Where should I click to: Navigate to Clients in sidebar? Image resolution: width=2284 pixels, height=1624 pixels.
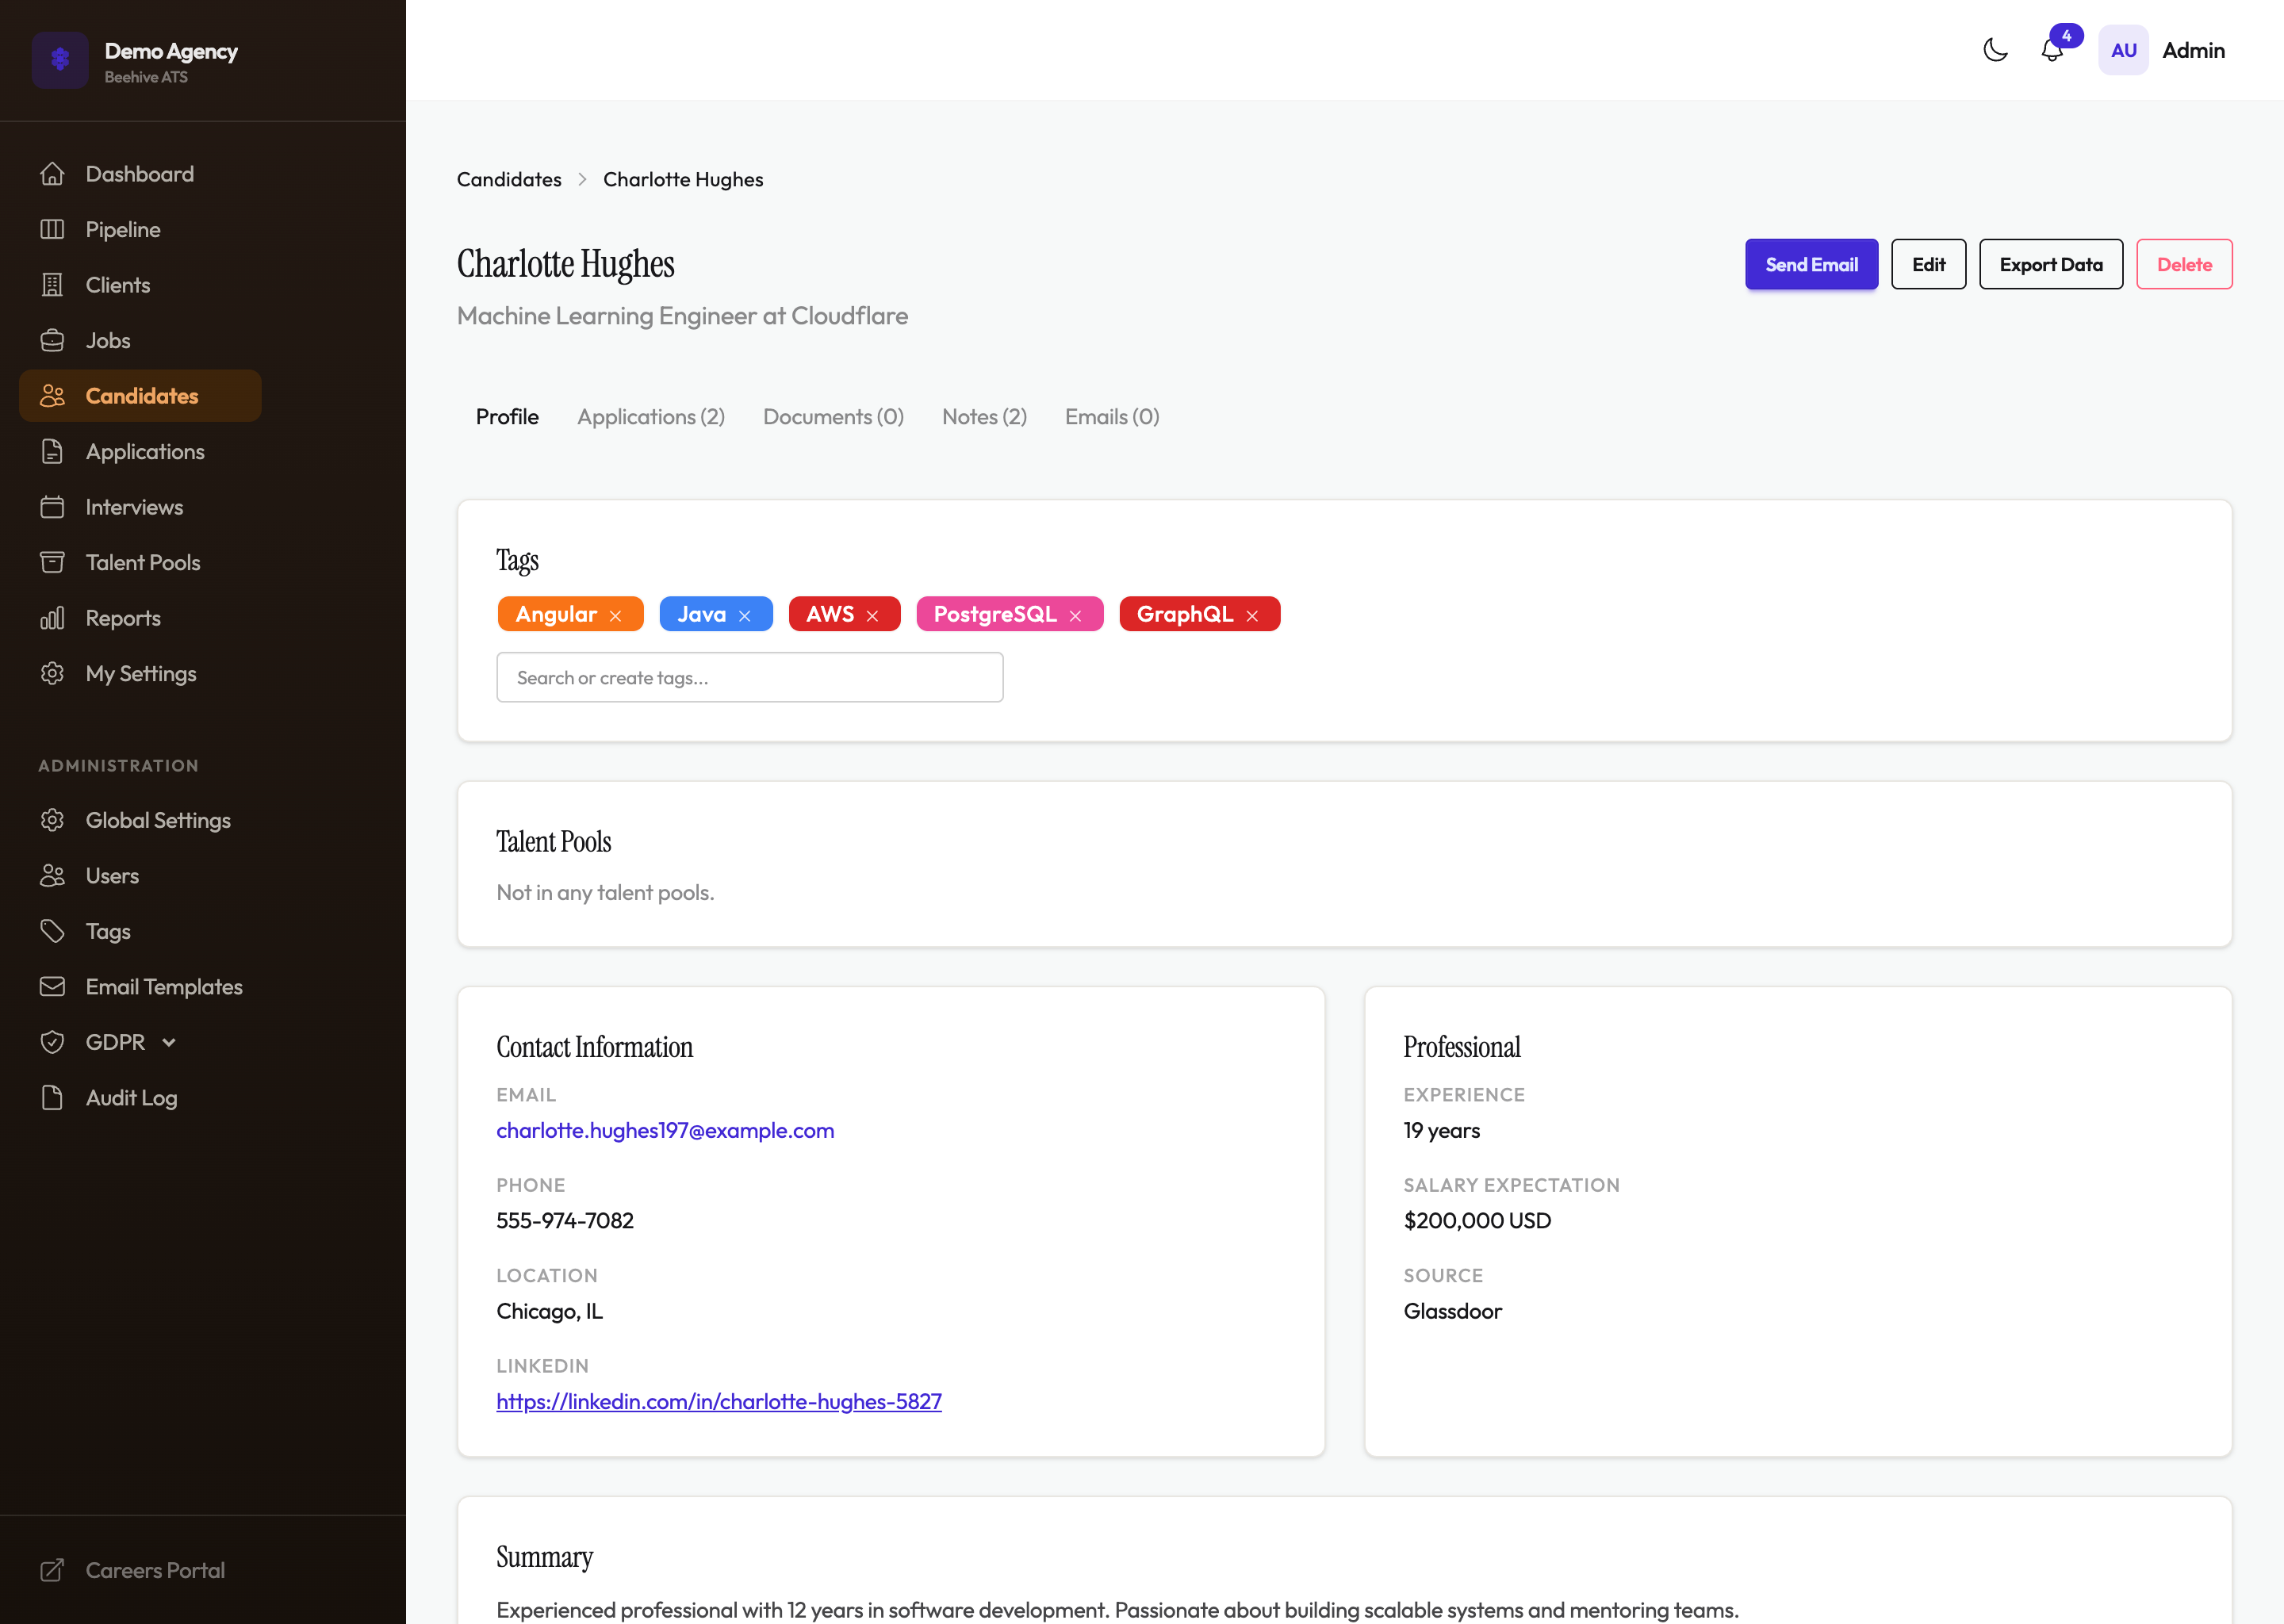click(117, 284)
